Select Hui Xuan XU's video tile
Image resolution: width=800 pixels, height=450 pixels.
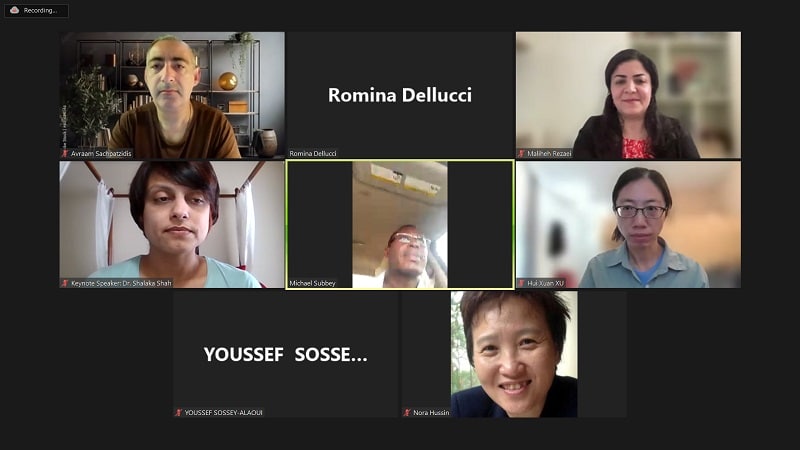tap(628, 224)
